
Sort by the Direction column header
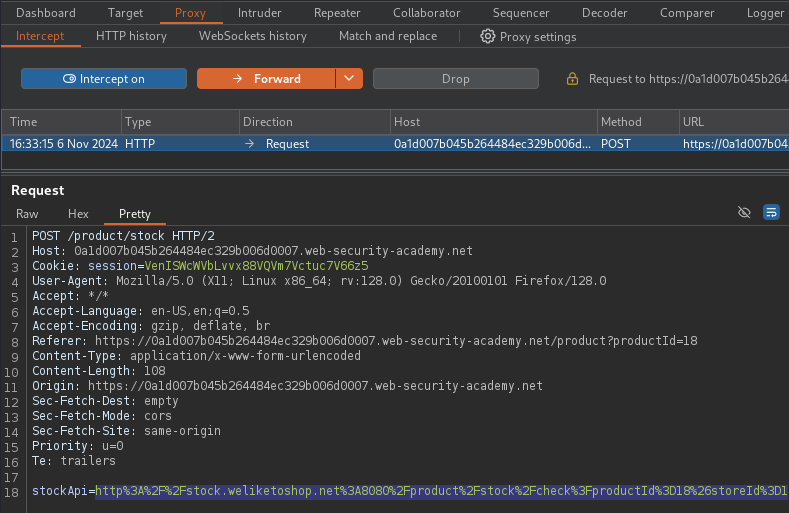coord(314,122)
